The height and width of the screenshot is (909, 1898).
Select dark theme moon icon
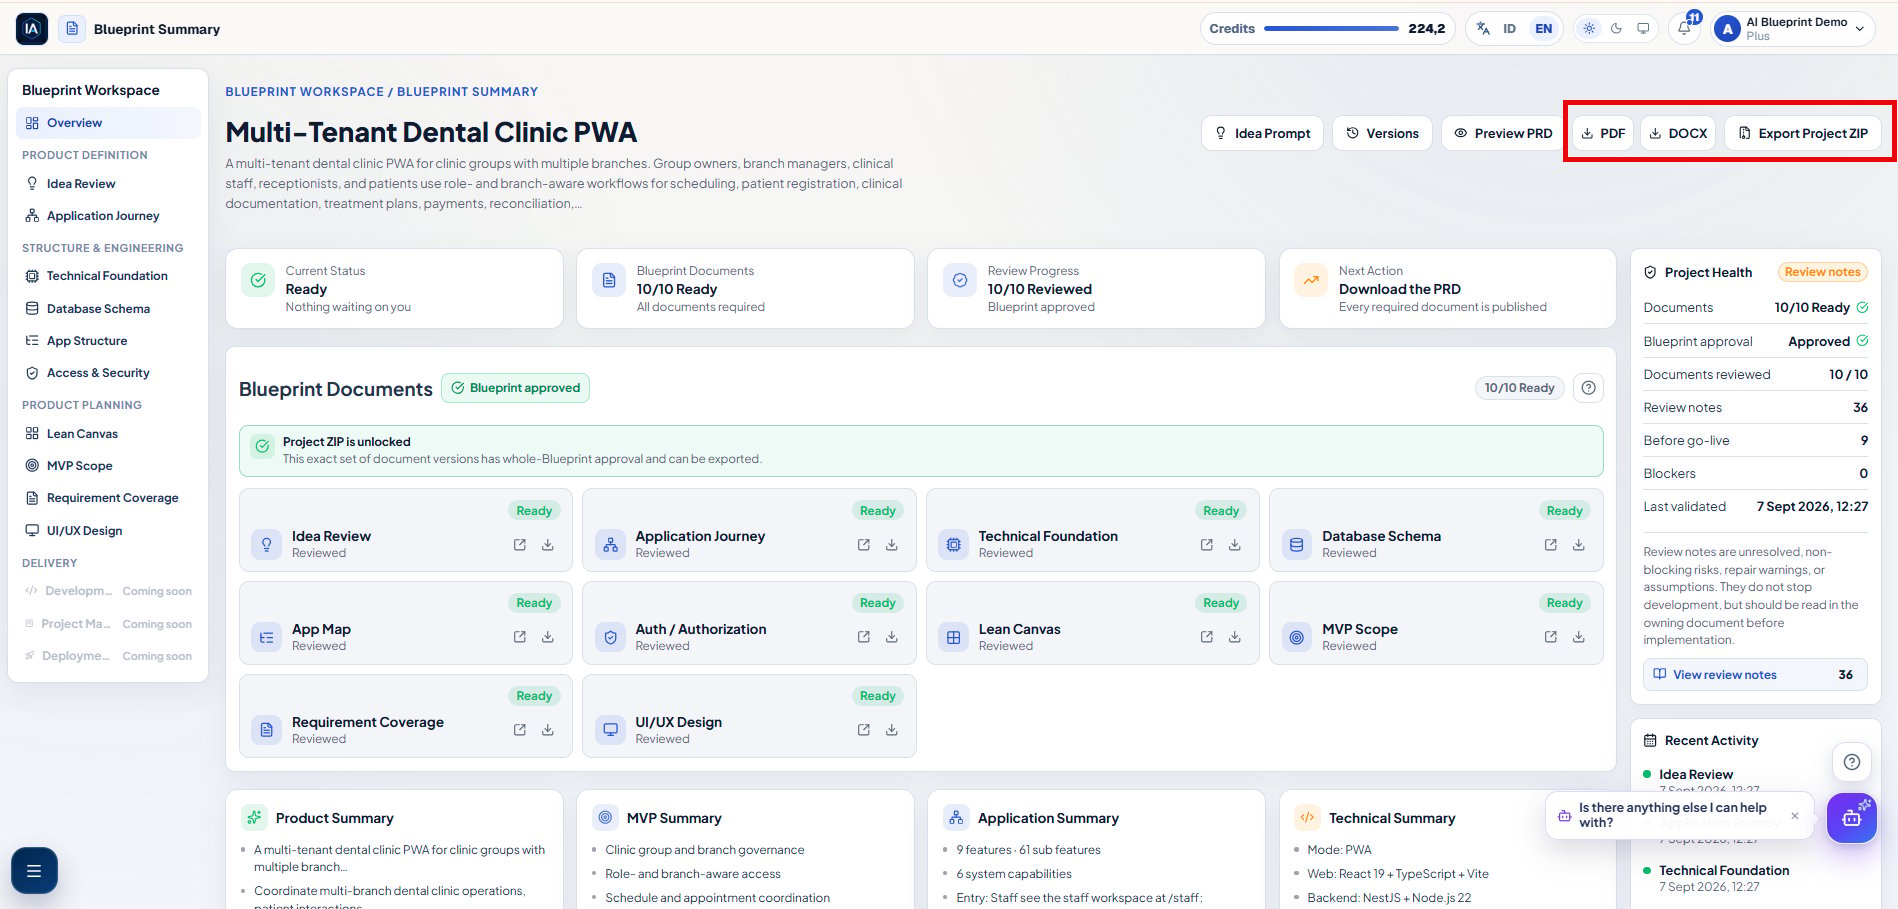click(x=1616, y=29)
